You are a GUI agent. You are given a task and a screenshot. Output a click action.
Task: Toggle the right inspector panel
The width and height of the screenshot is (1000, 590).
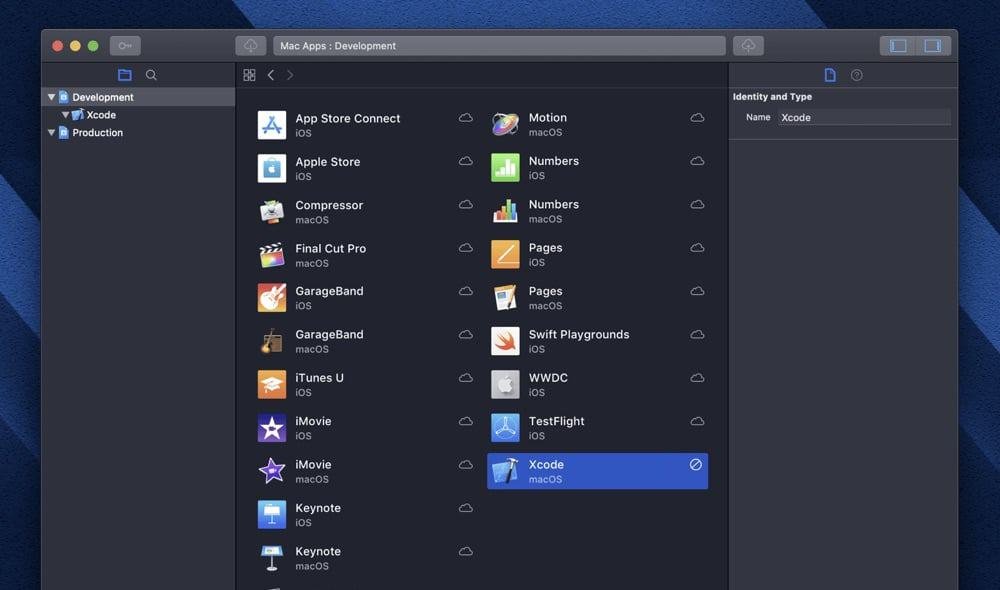[932, 46]
